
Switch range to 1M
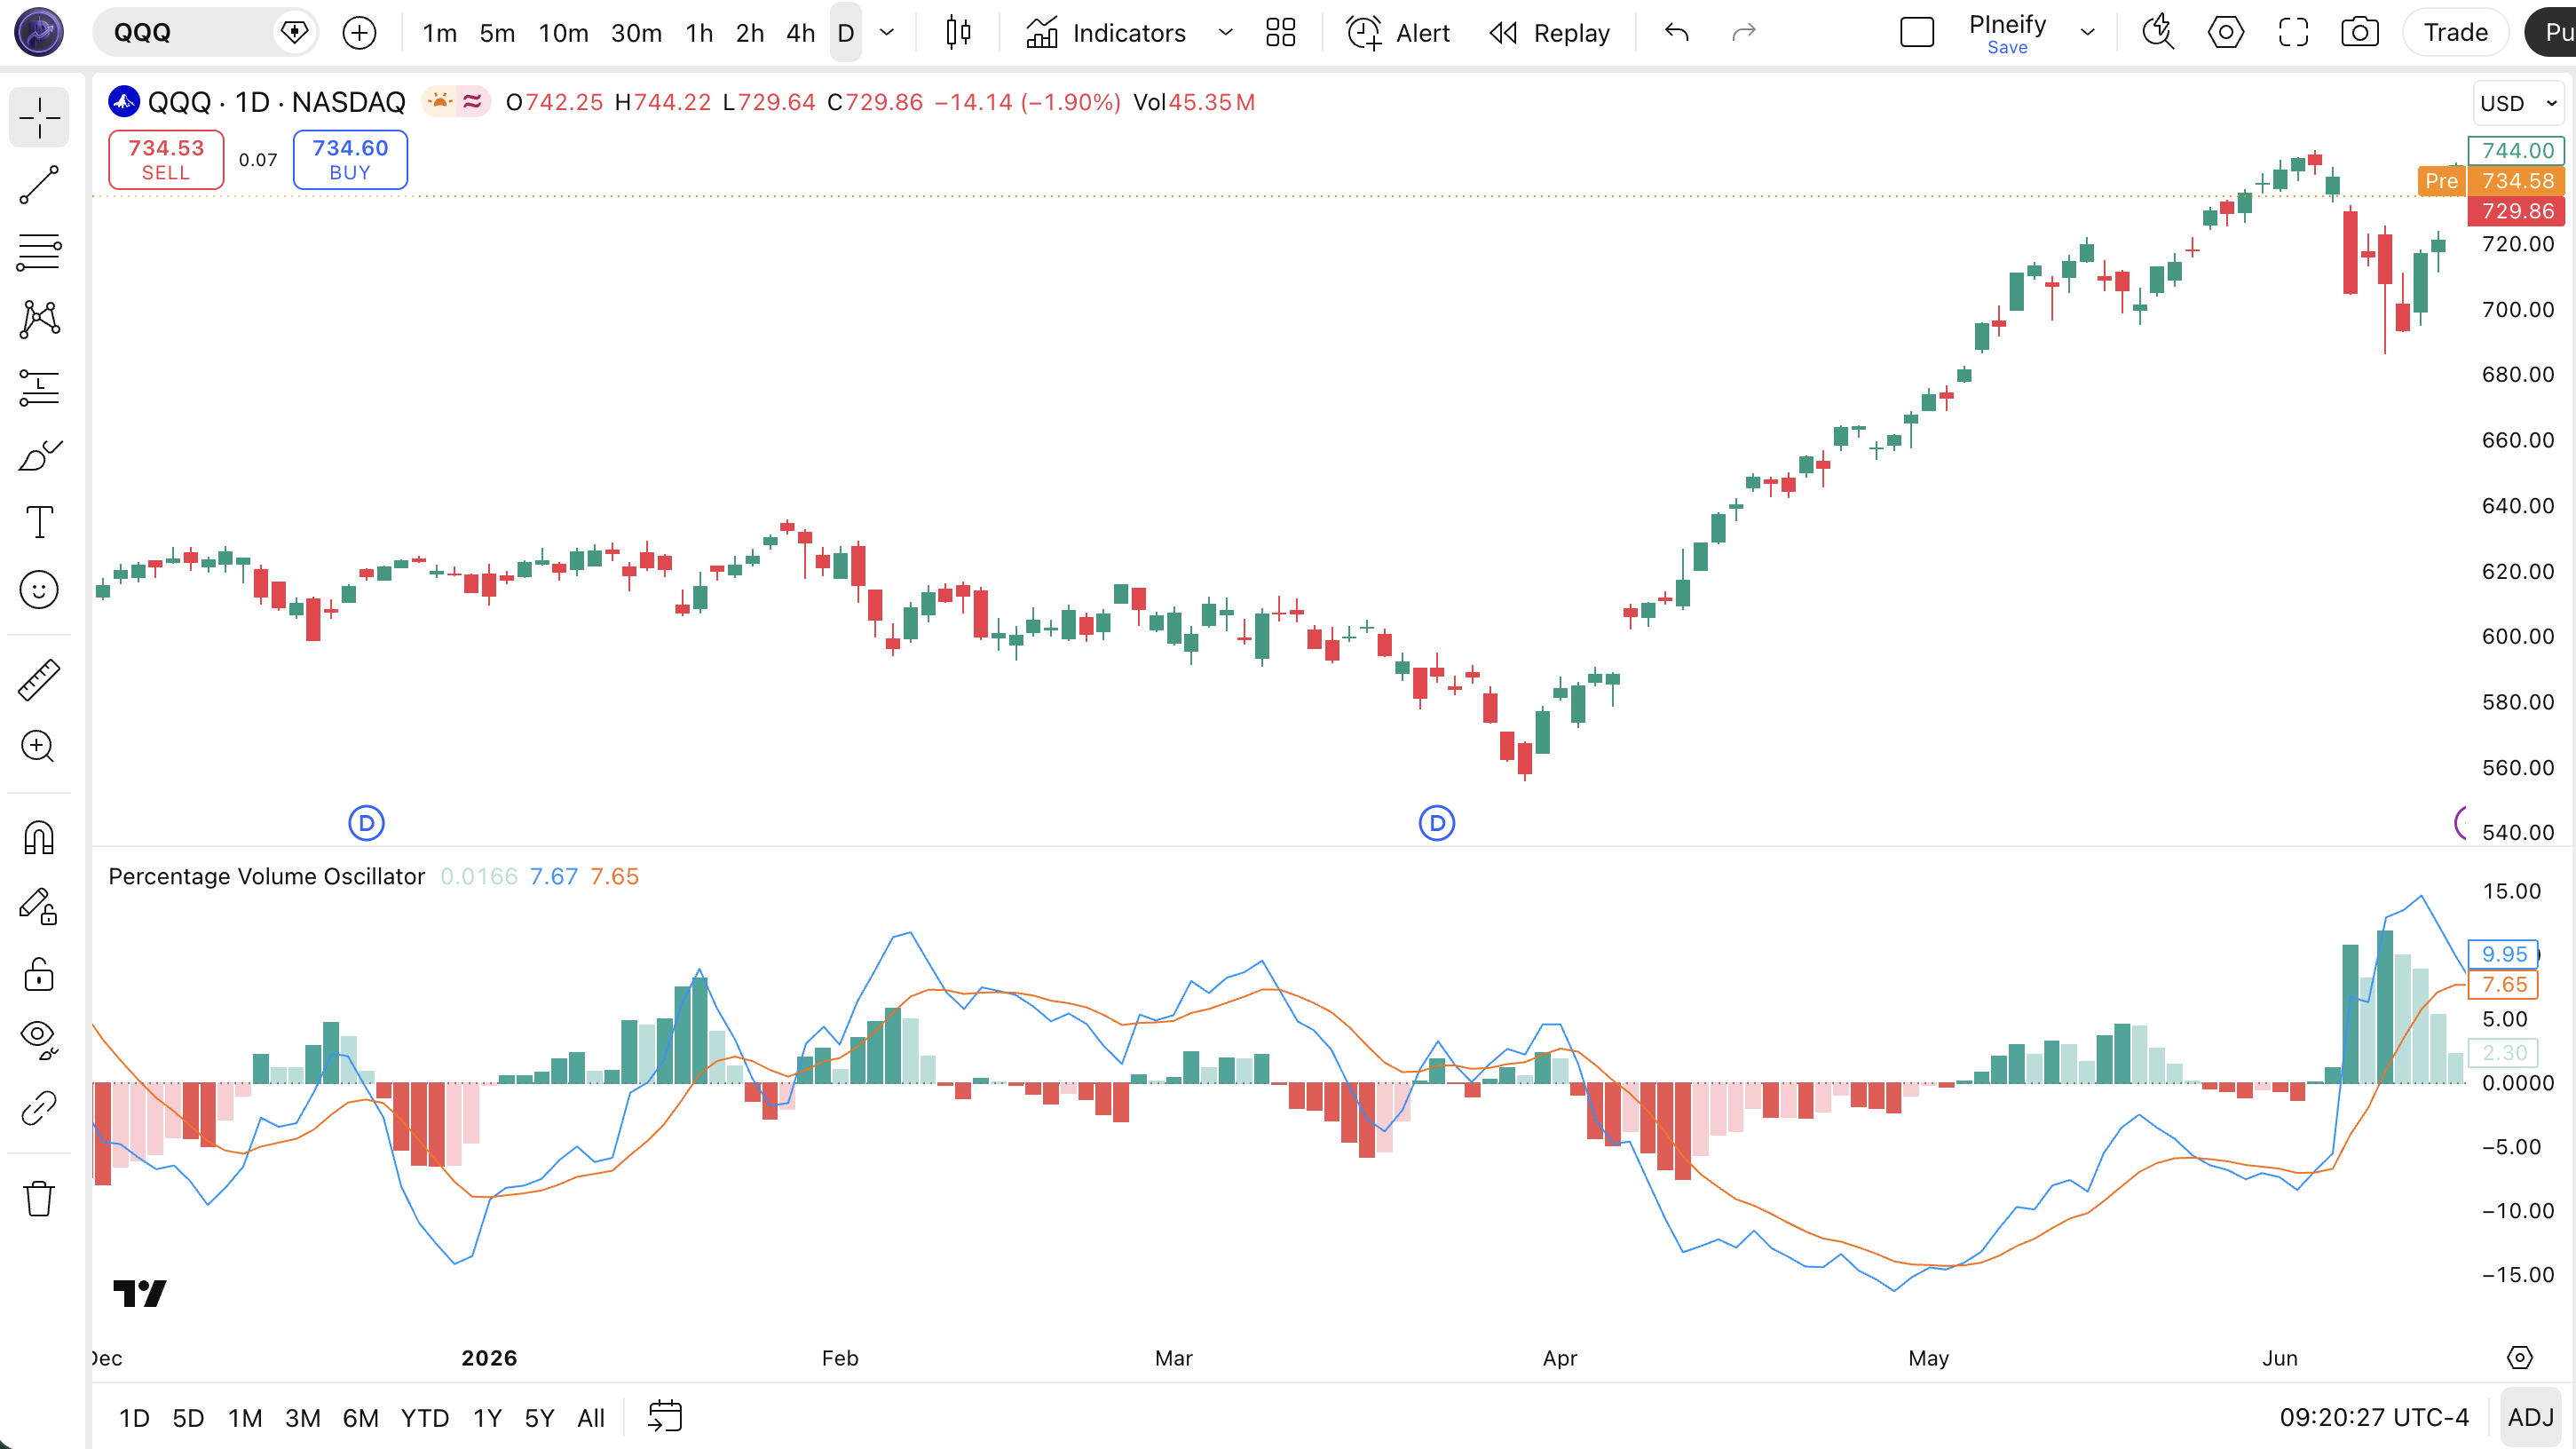click(x=245, y=1417)
